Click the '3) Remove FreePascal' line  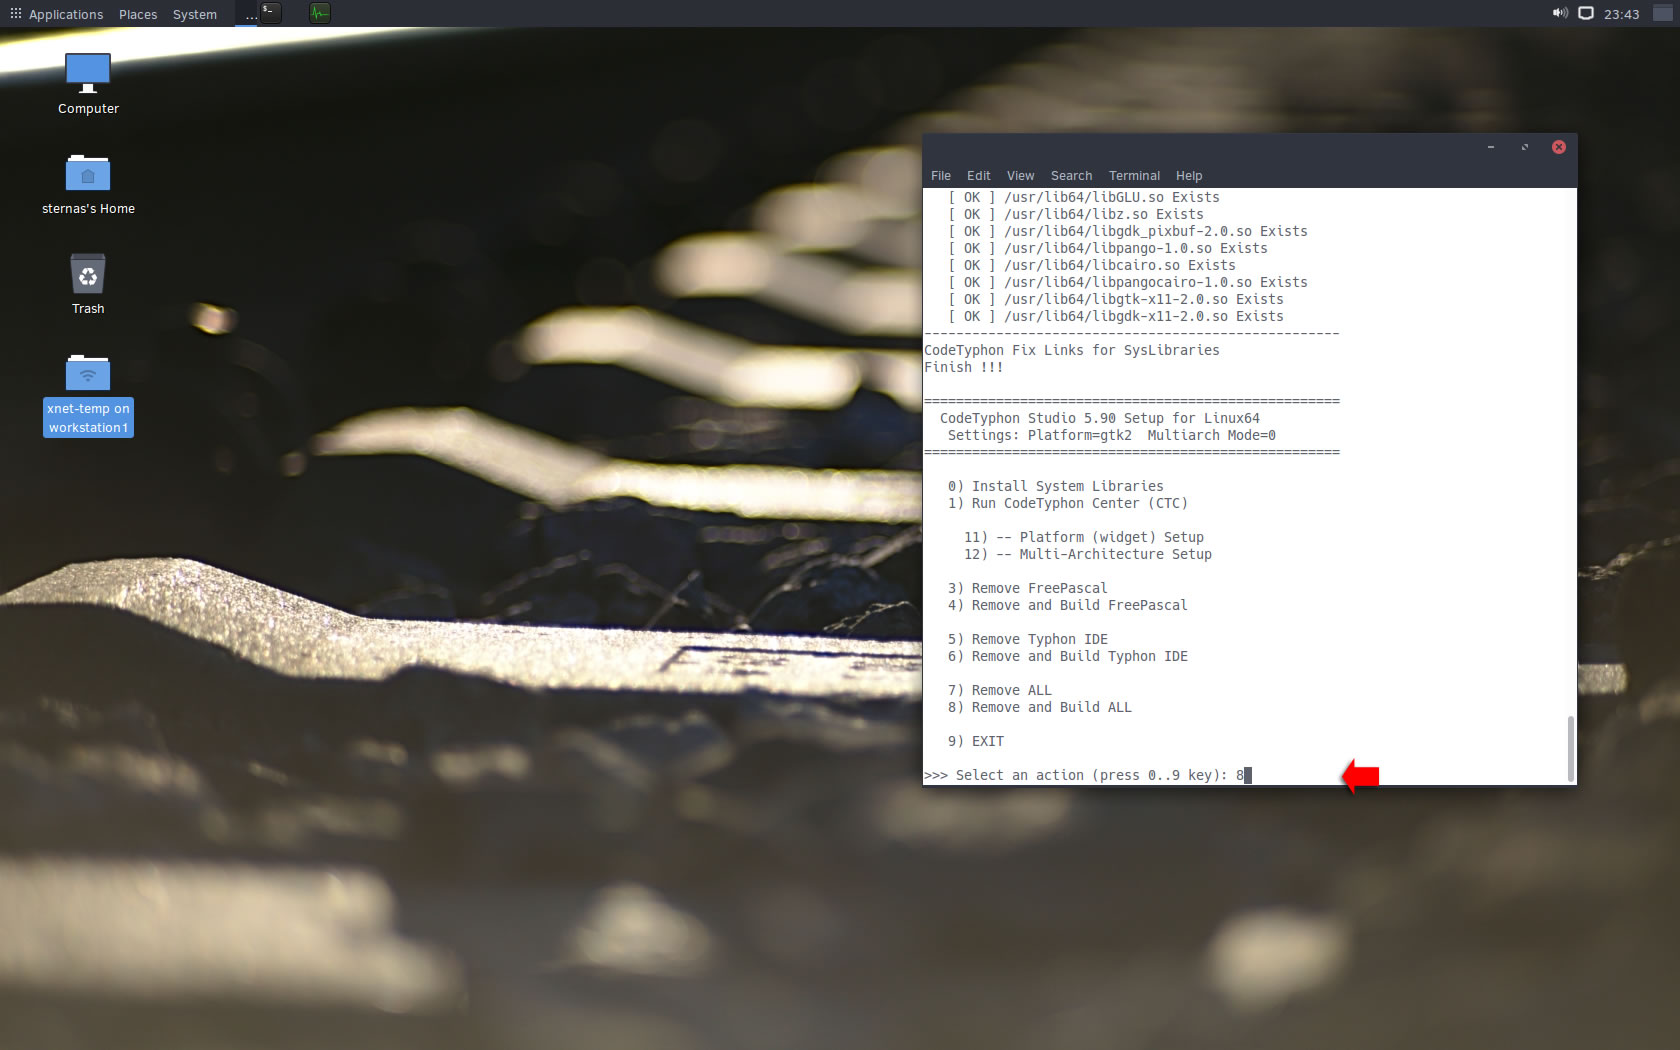1028,588
